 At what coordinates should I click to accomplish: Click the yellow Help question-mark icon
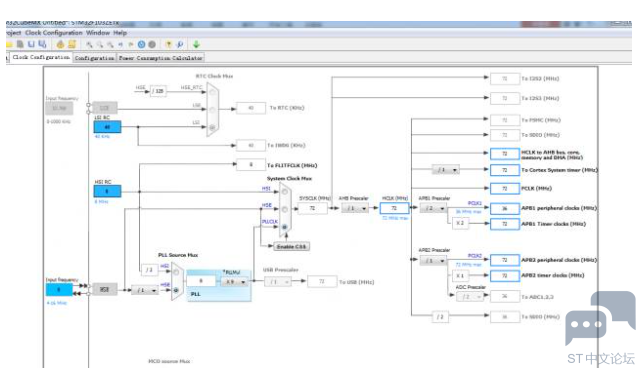168,44
